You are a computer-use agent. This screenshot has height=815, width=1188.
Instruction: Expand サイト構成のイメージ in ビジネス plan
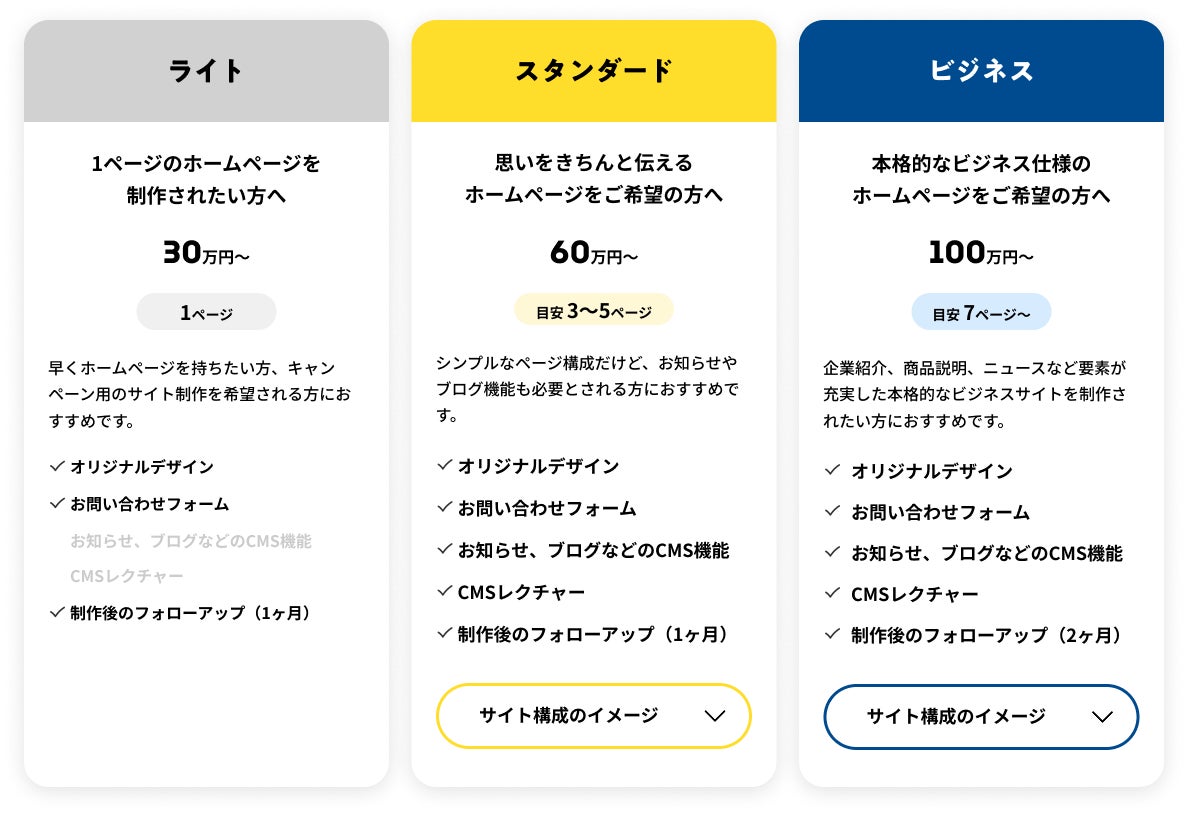(x=981, y=717)
